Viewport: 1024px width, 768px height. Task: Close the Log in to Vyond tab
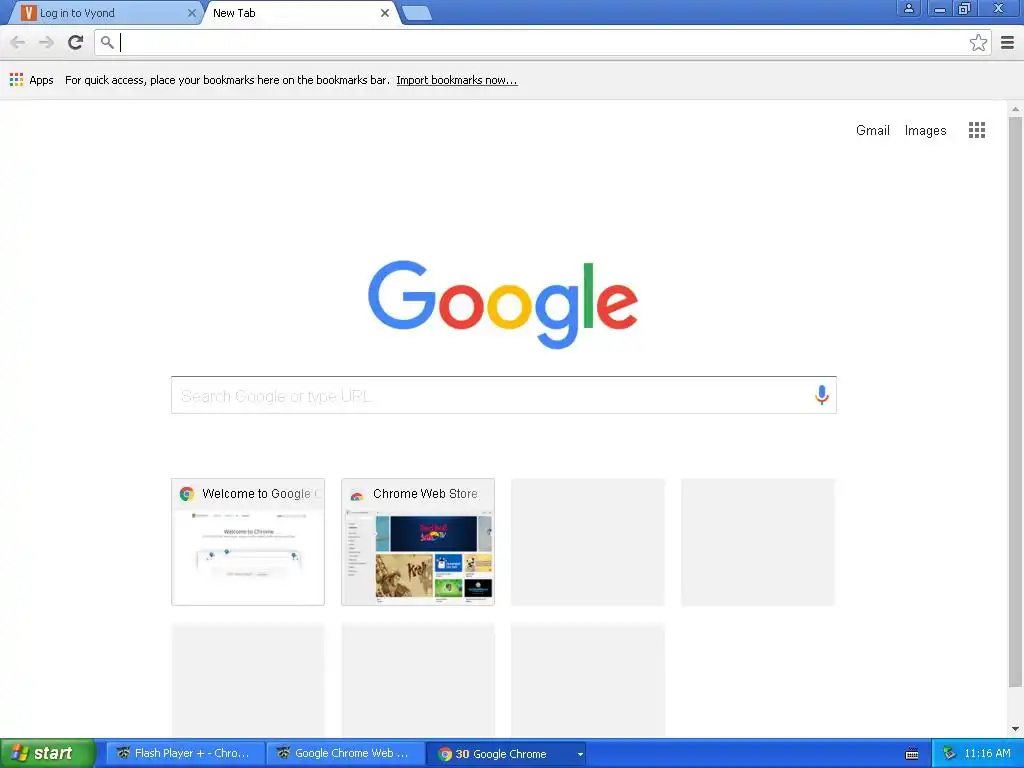click(x=191, y=13)
